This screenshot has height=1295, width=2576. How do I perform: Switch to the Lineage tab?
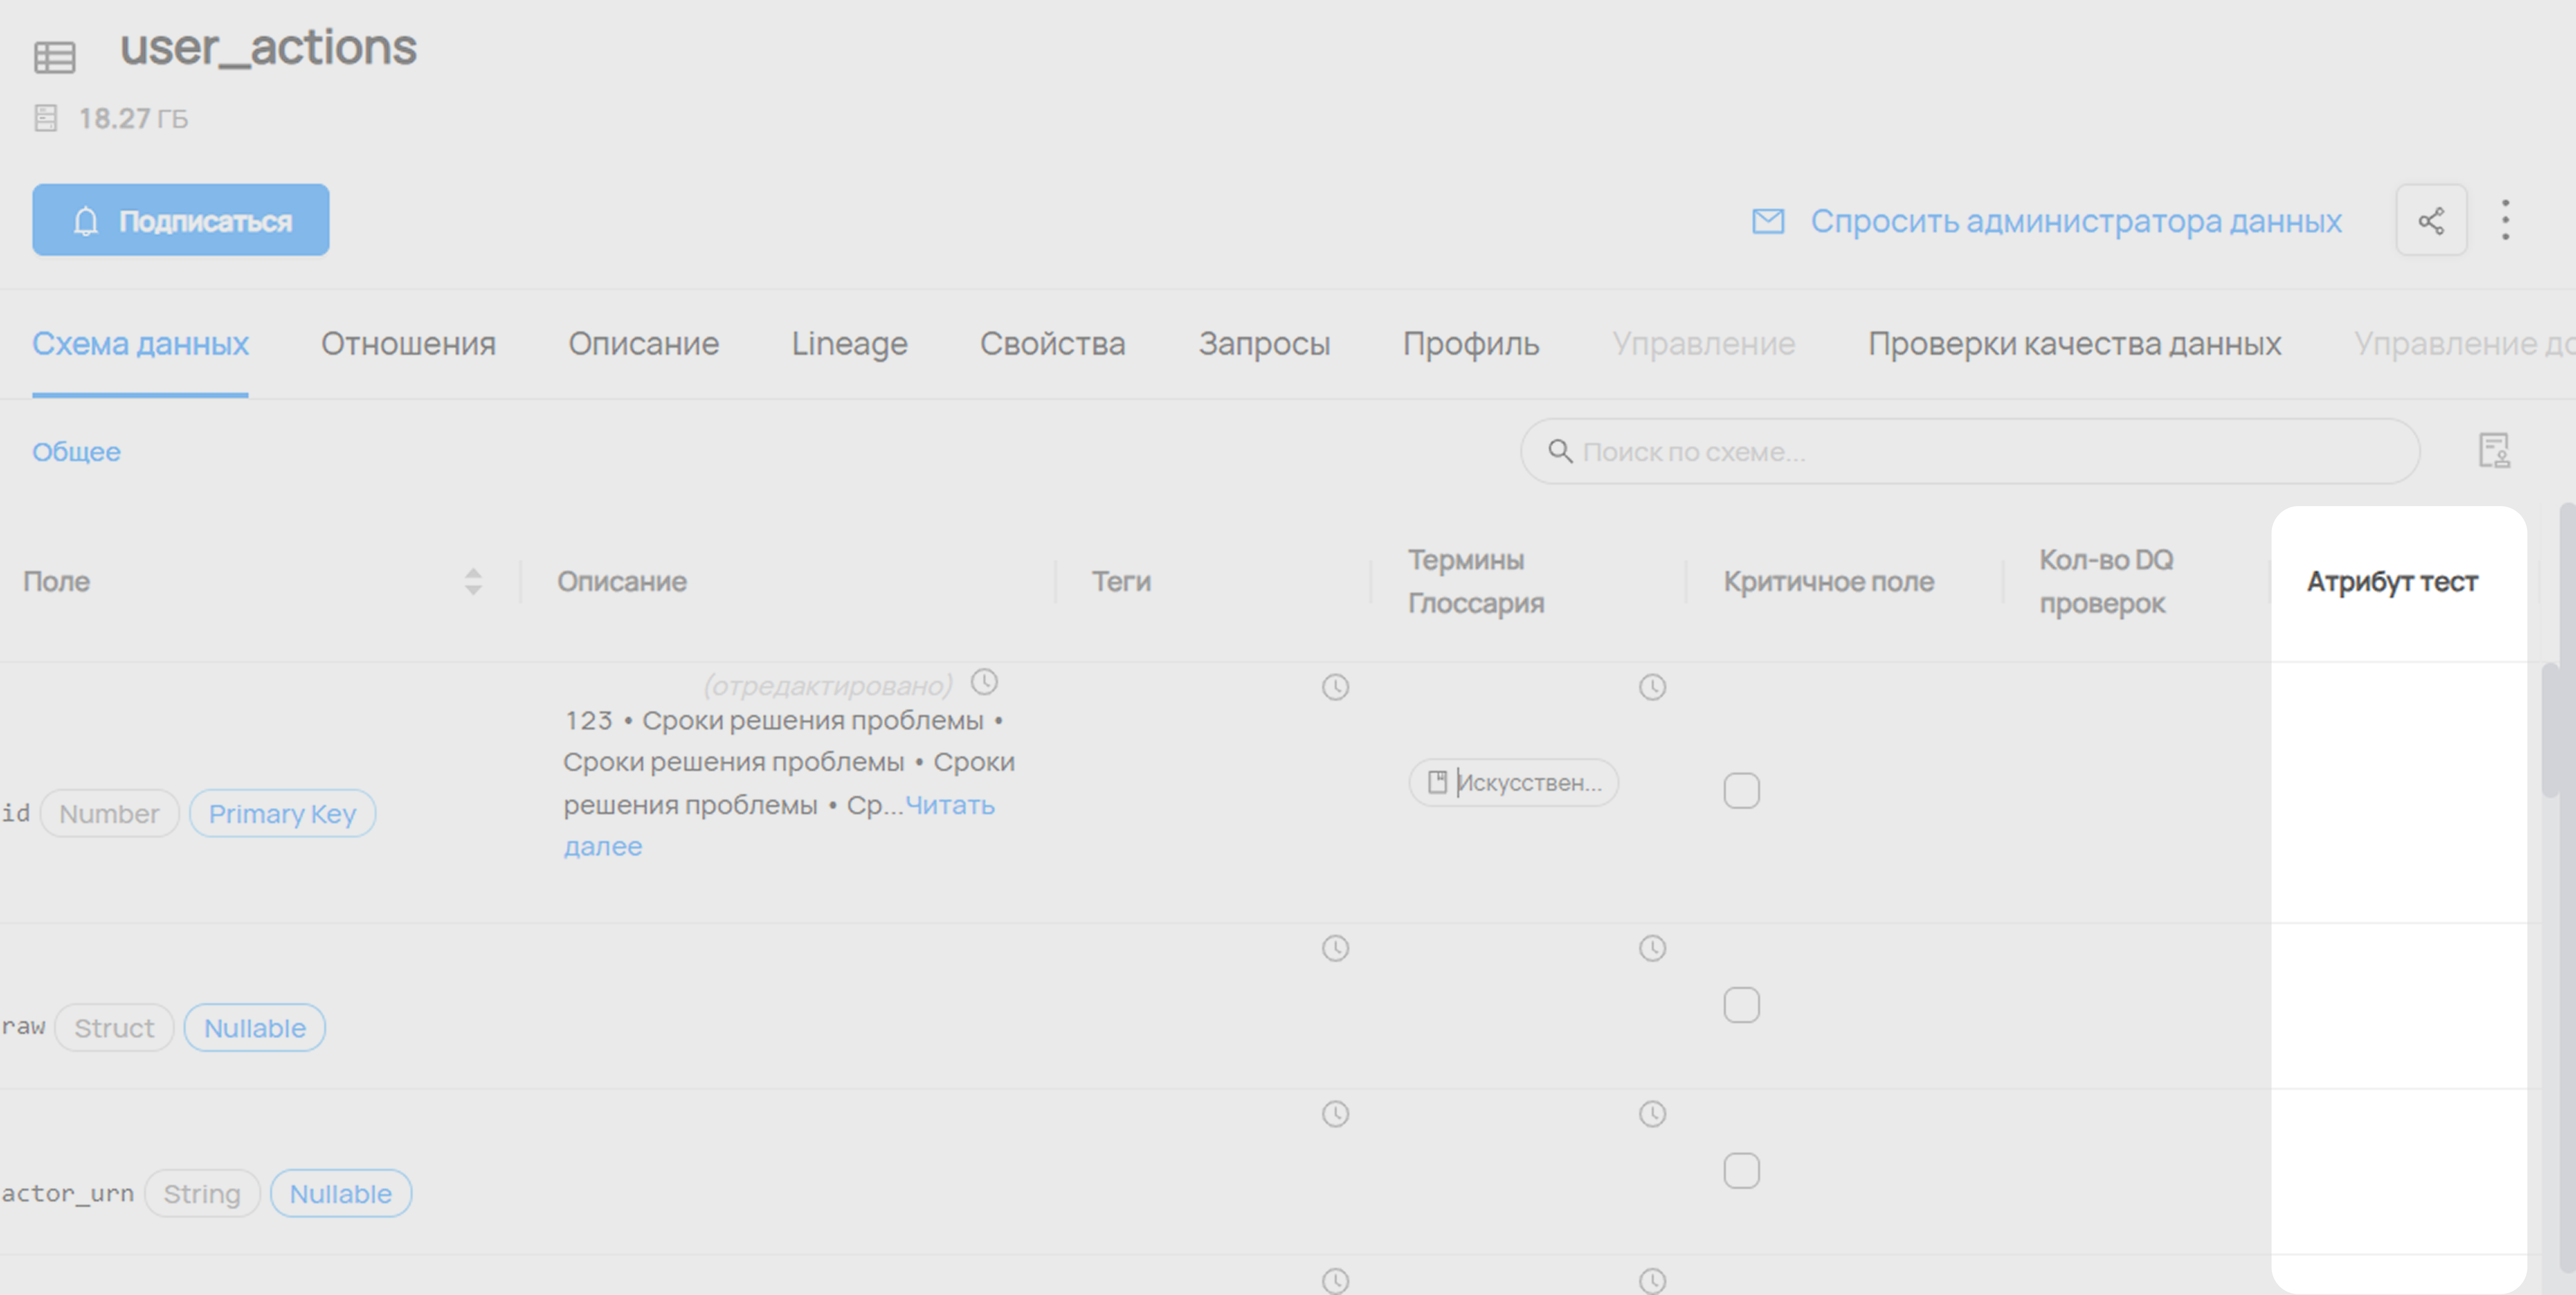pyautogui.click(x=849, y=344)
